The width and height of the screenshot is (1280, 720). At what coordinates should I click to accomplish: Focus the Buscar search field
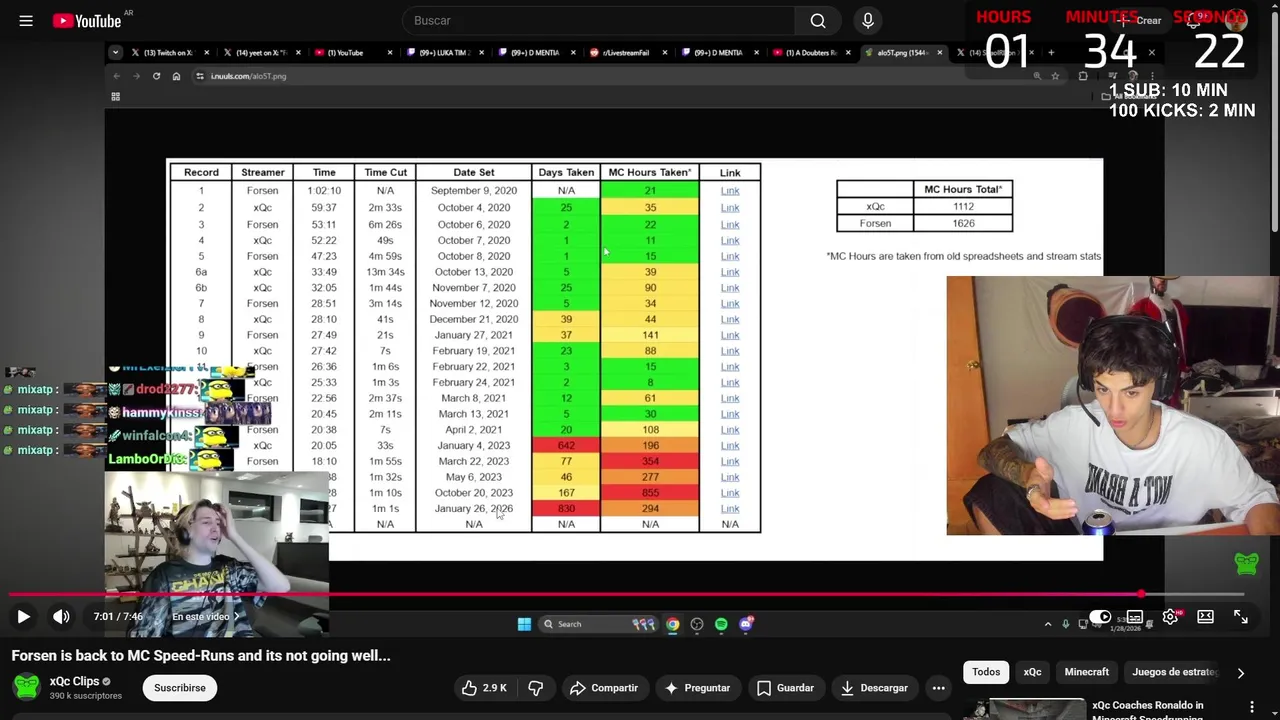pos(600,20)
